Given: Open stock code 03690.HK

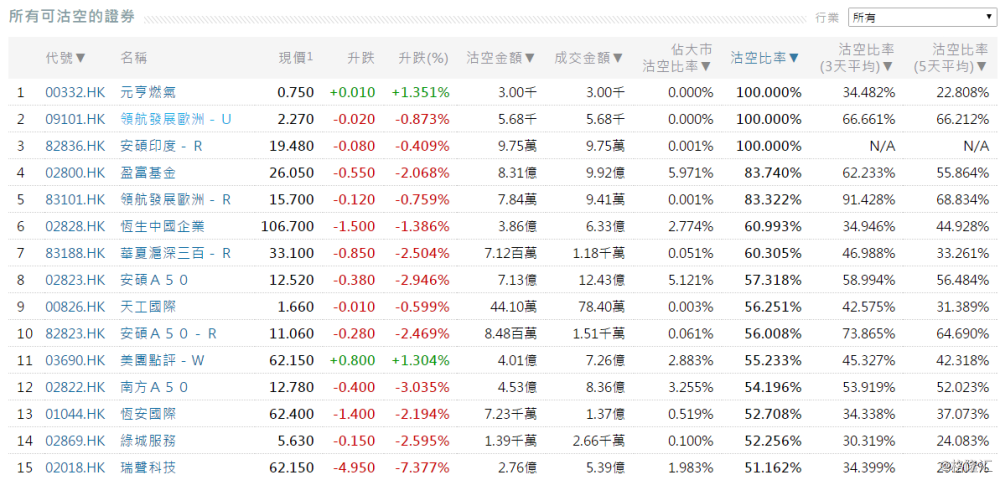Looking at the screenshot, I should (x=75, y=360).
